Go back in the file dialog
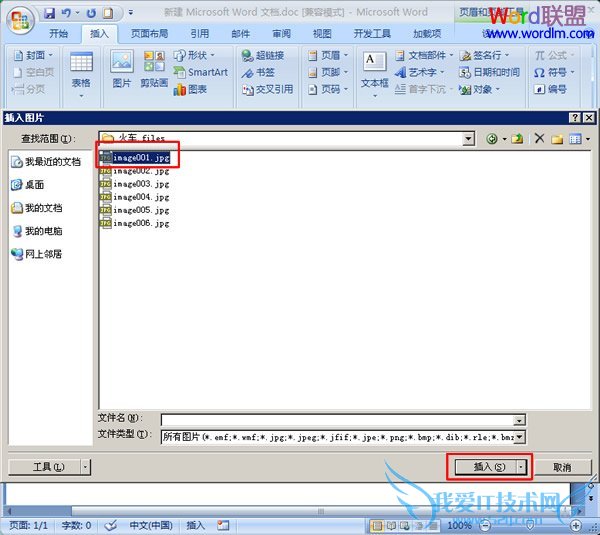600x535 pixels. click(492, 139)
